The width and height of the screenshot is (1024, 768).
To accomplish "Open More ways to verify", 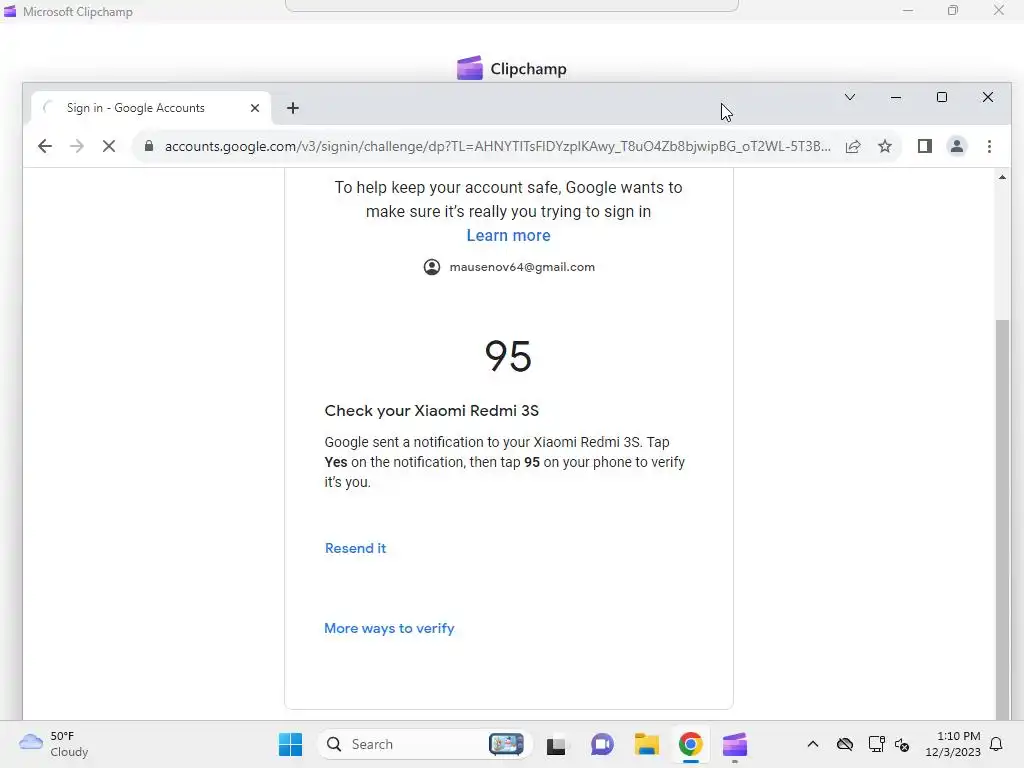I will pyautogui.click(x=389, y=628).
